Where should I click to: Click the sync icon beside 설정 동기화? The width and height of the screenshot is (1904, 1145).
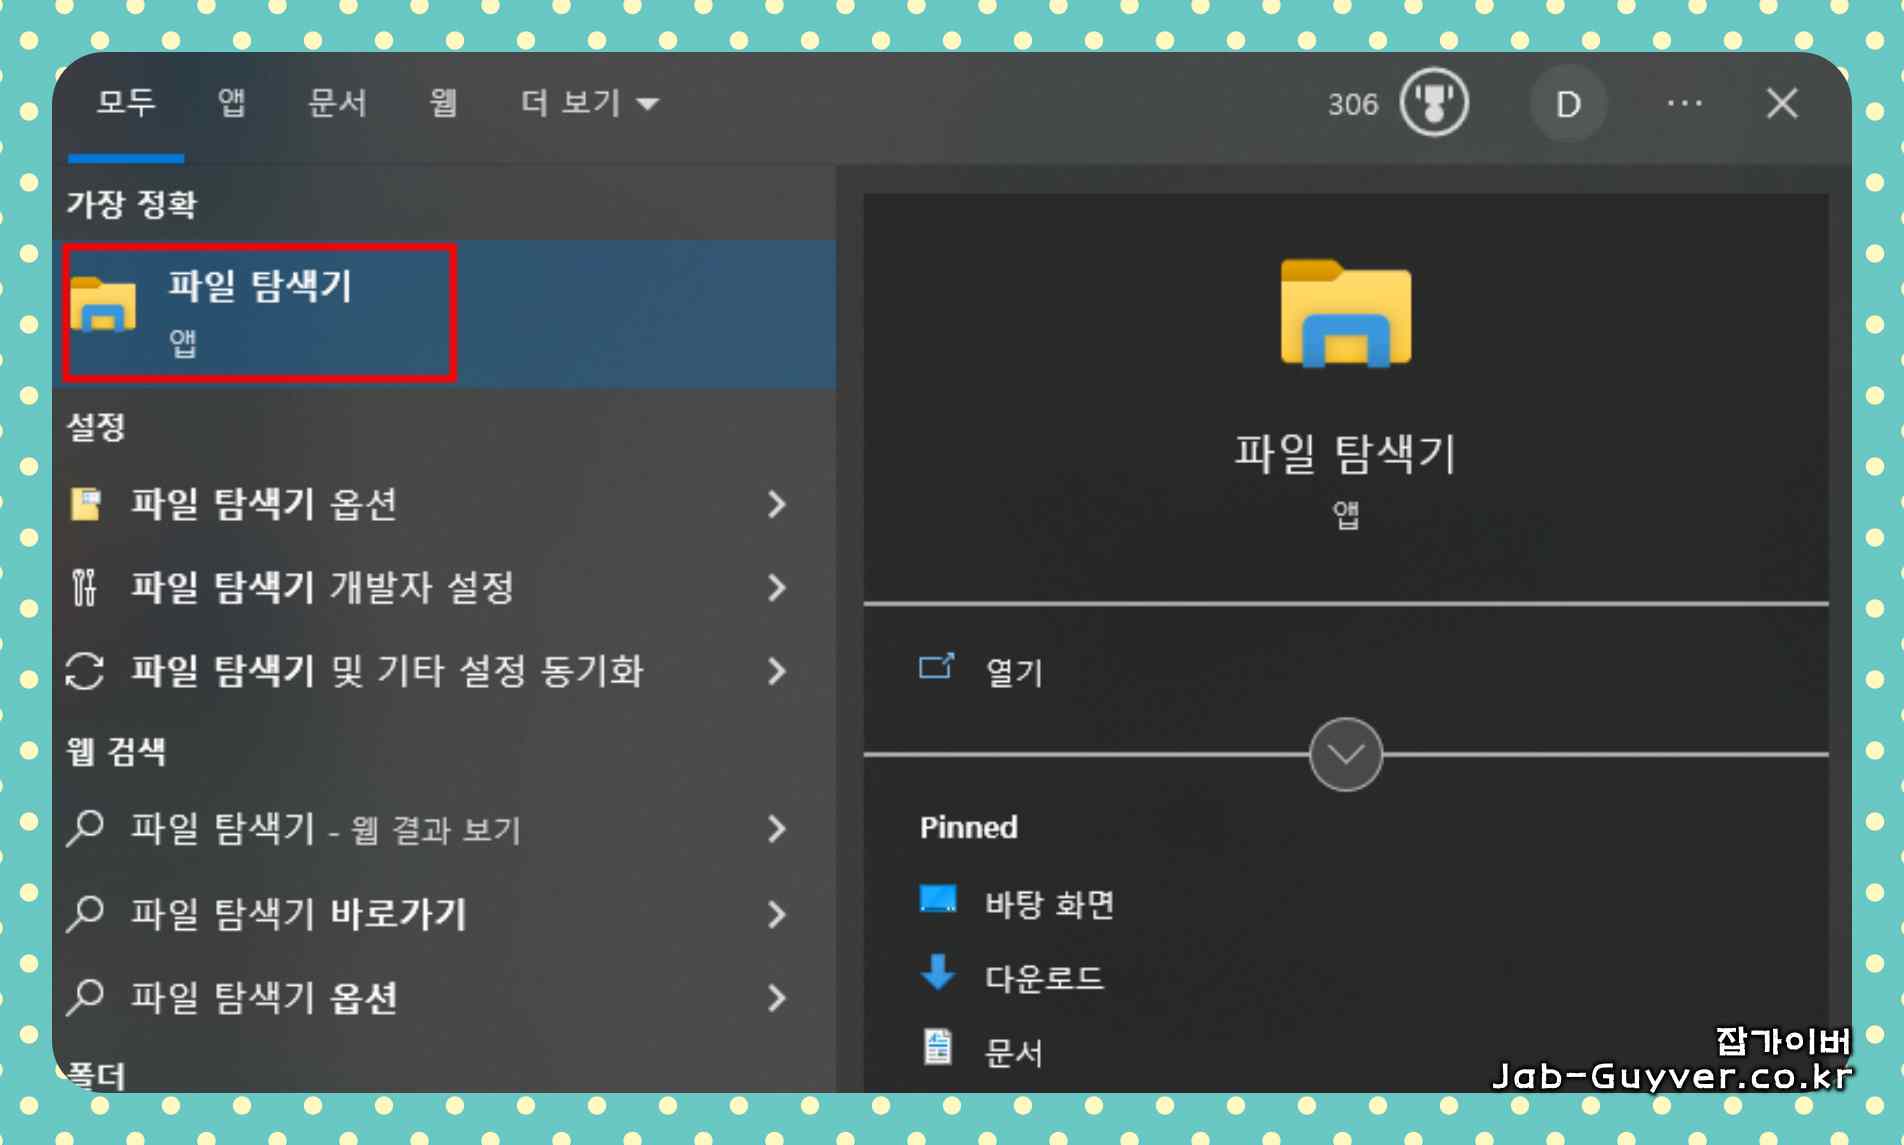click(x=85, y=671)
